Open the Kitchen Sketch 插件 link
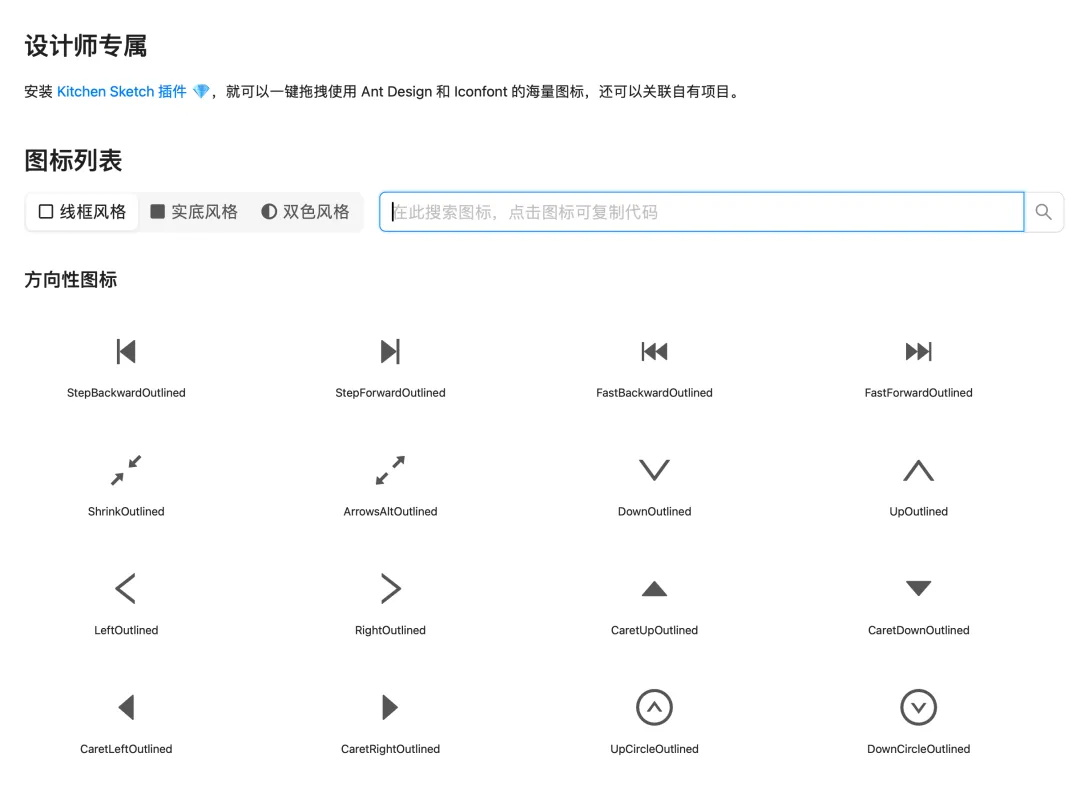This screenshot has height=805, width=1080. pyautogui.click(x=122, y=92)
